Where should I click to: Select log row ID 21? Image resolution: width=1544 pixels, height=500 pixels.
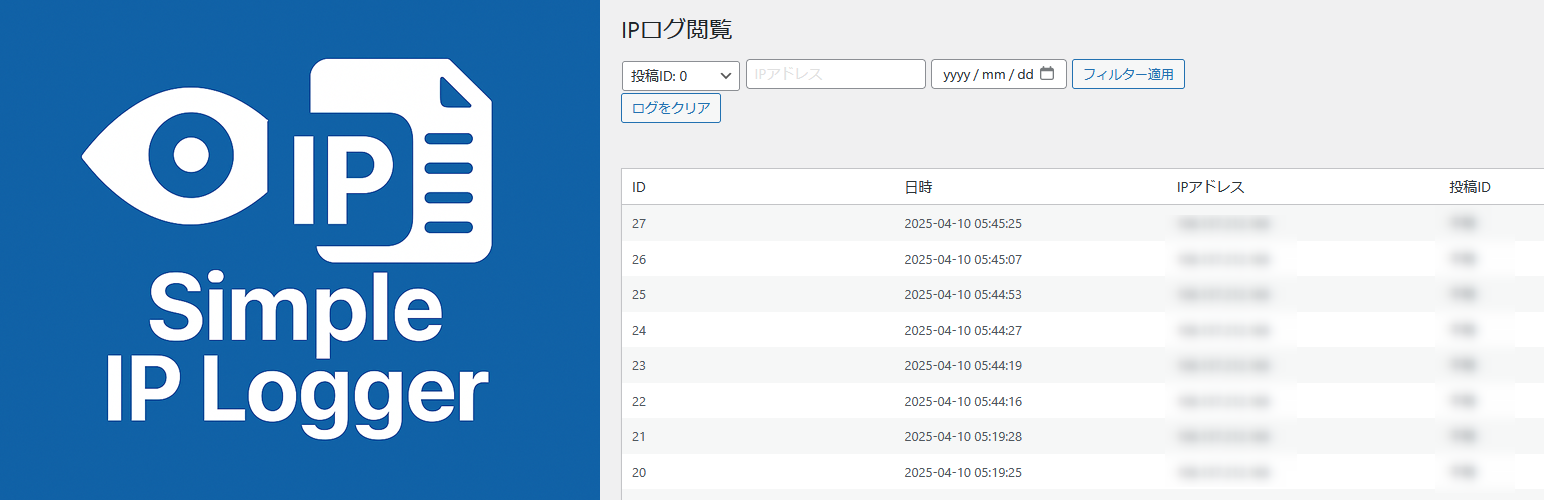point(1083,437)
